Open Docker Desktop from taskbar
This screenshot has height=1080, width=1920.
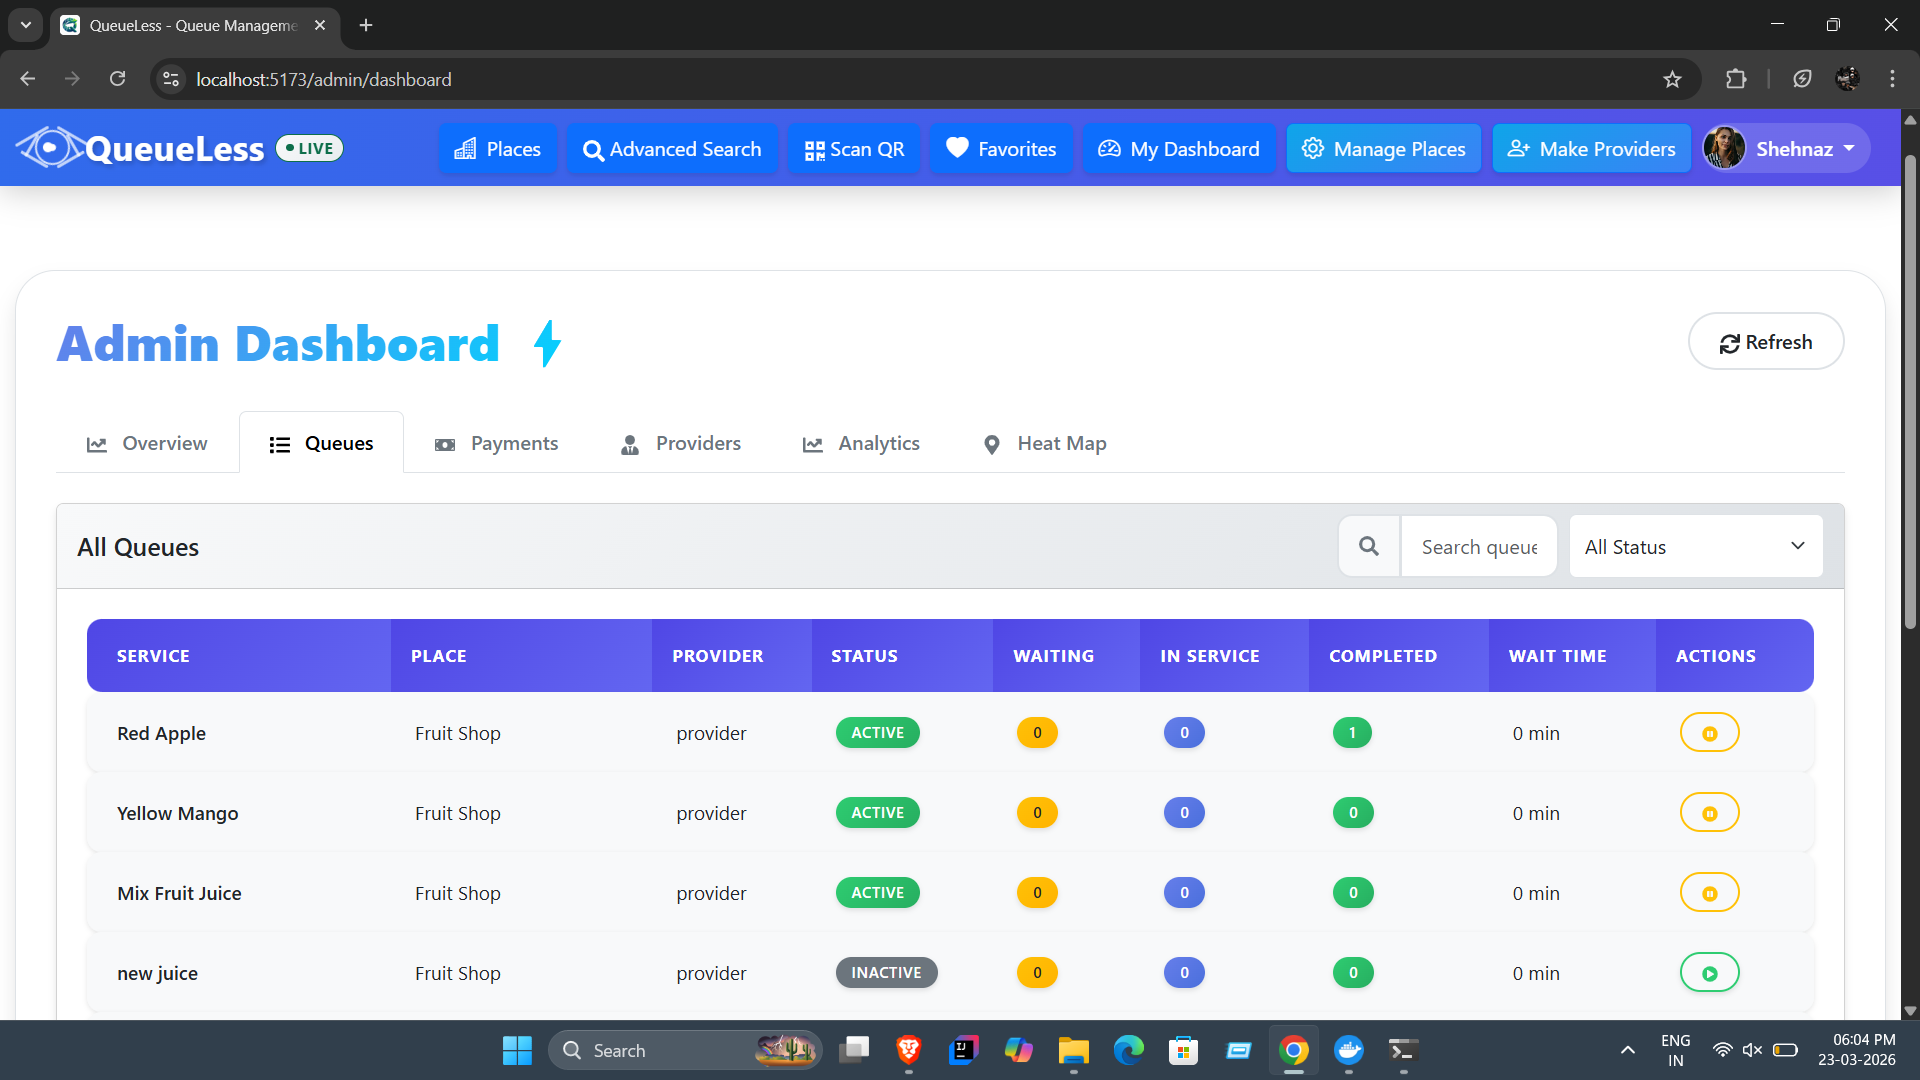(x=1349, y=1050)
